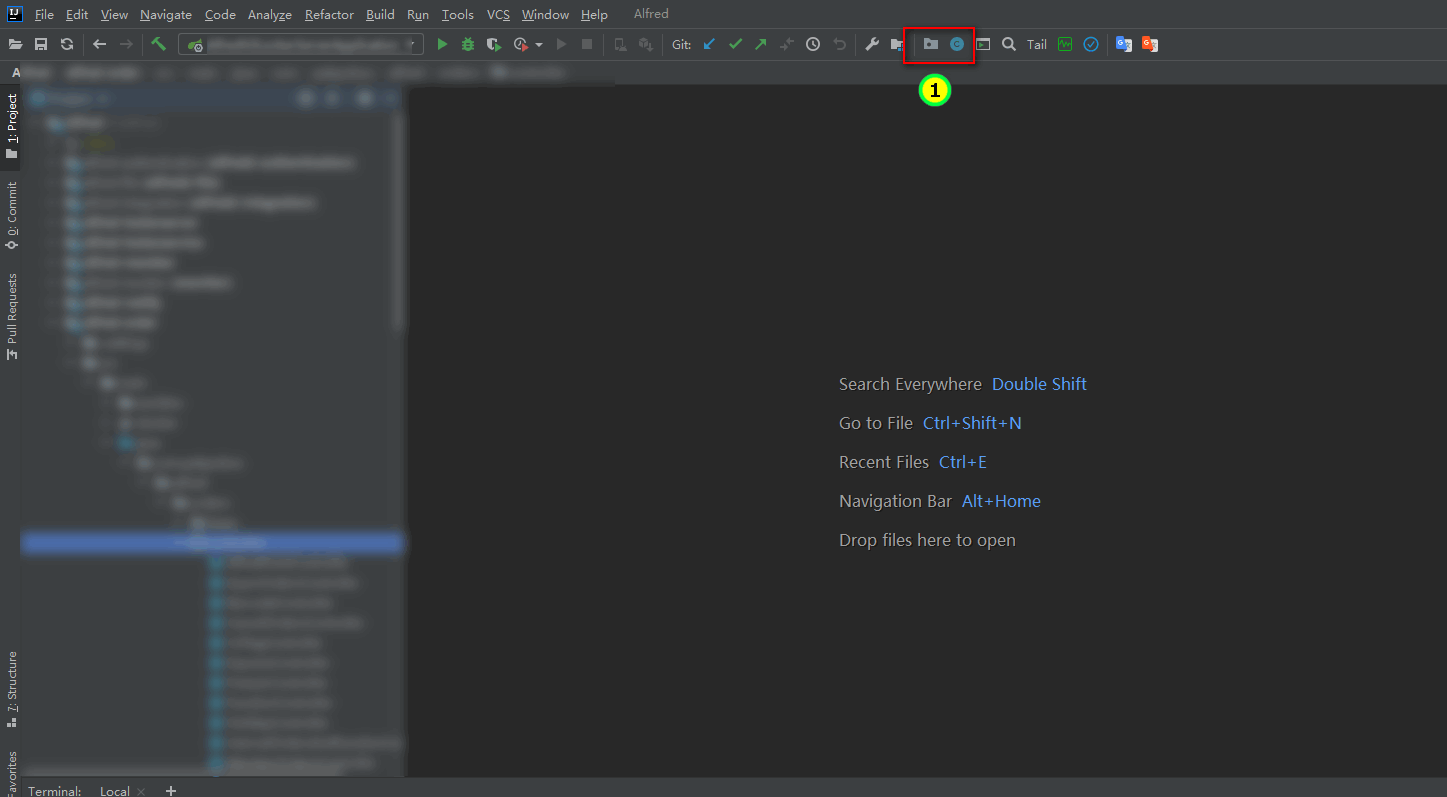The height and width of the screenshot is (797, 1447).
Task: Click the Terminal panel label
Action: (x=54, y=790)
